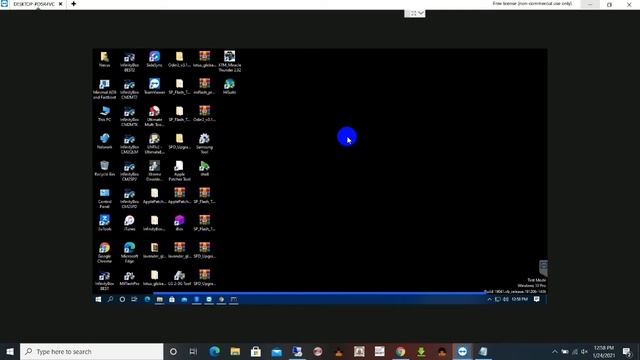The height and width of the screenshot is (360, 640).
Task: Open Task View on the local taskbar
Action: click(193, 351)
